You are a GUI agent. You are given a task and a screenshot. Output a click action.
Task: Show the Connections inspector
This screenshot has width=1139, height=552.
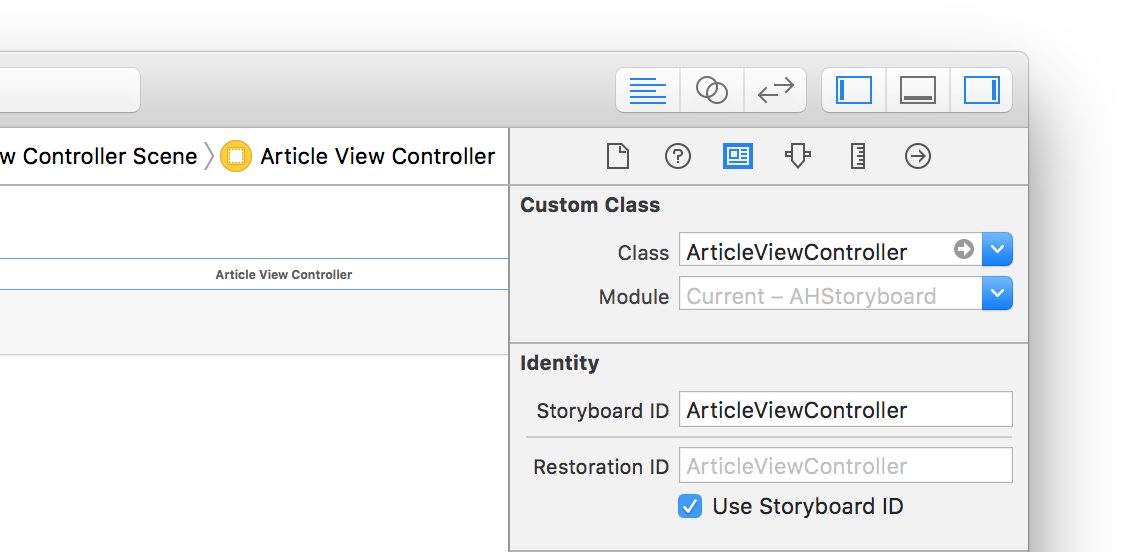point(918,156)
